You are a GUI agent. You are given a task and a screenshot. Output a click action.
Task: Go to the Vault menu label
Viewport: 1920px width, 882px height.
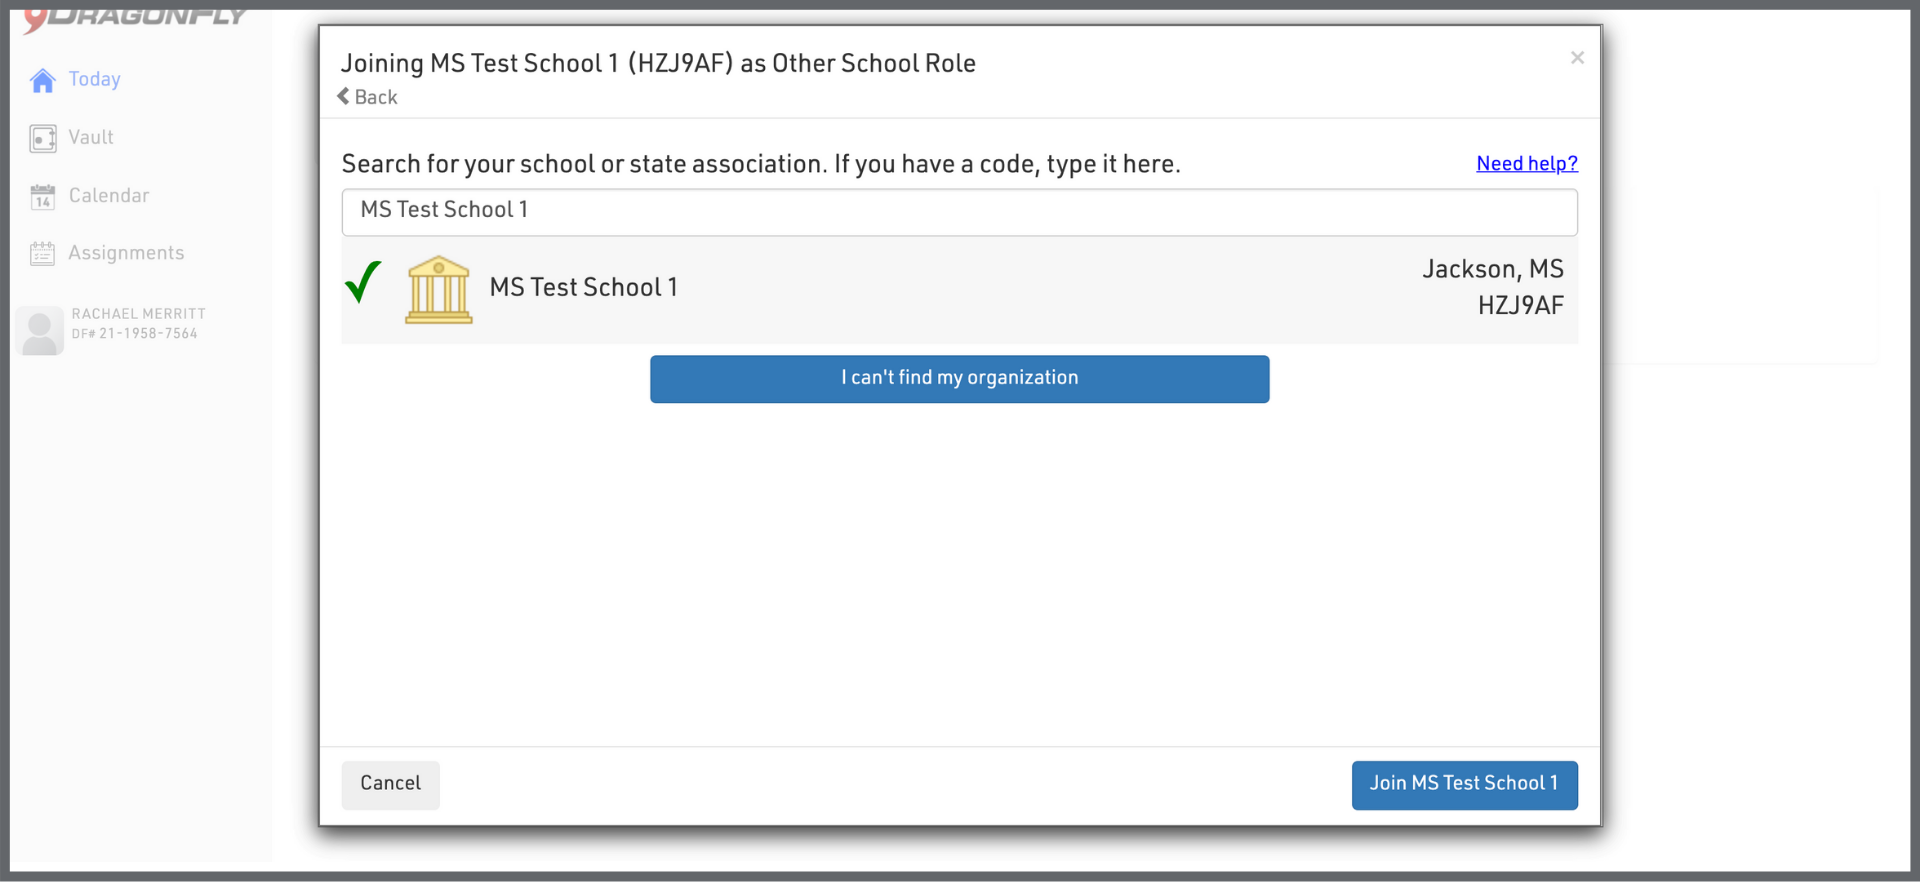pyautogui.click(x=91, y=138)
